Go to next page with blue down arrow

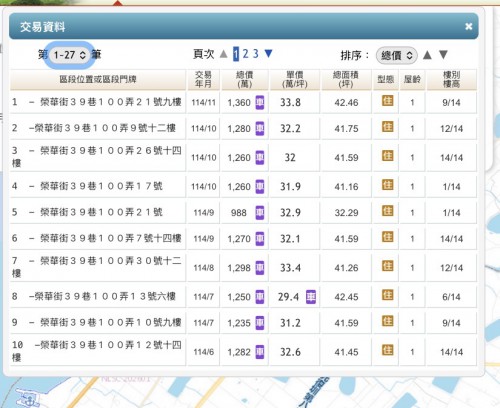[268, 53]
